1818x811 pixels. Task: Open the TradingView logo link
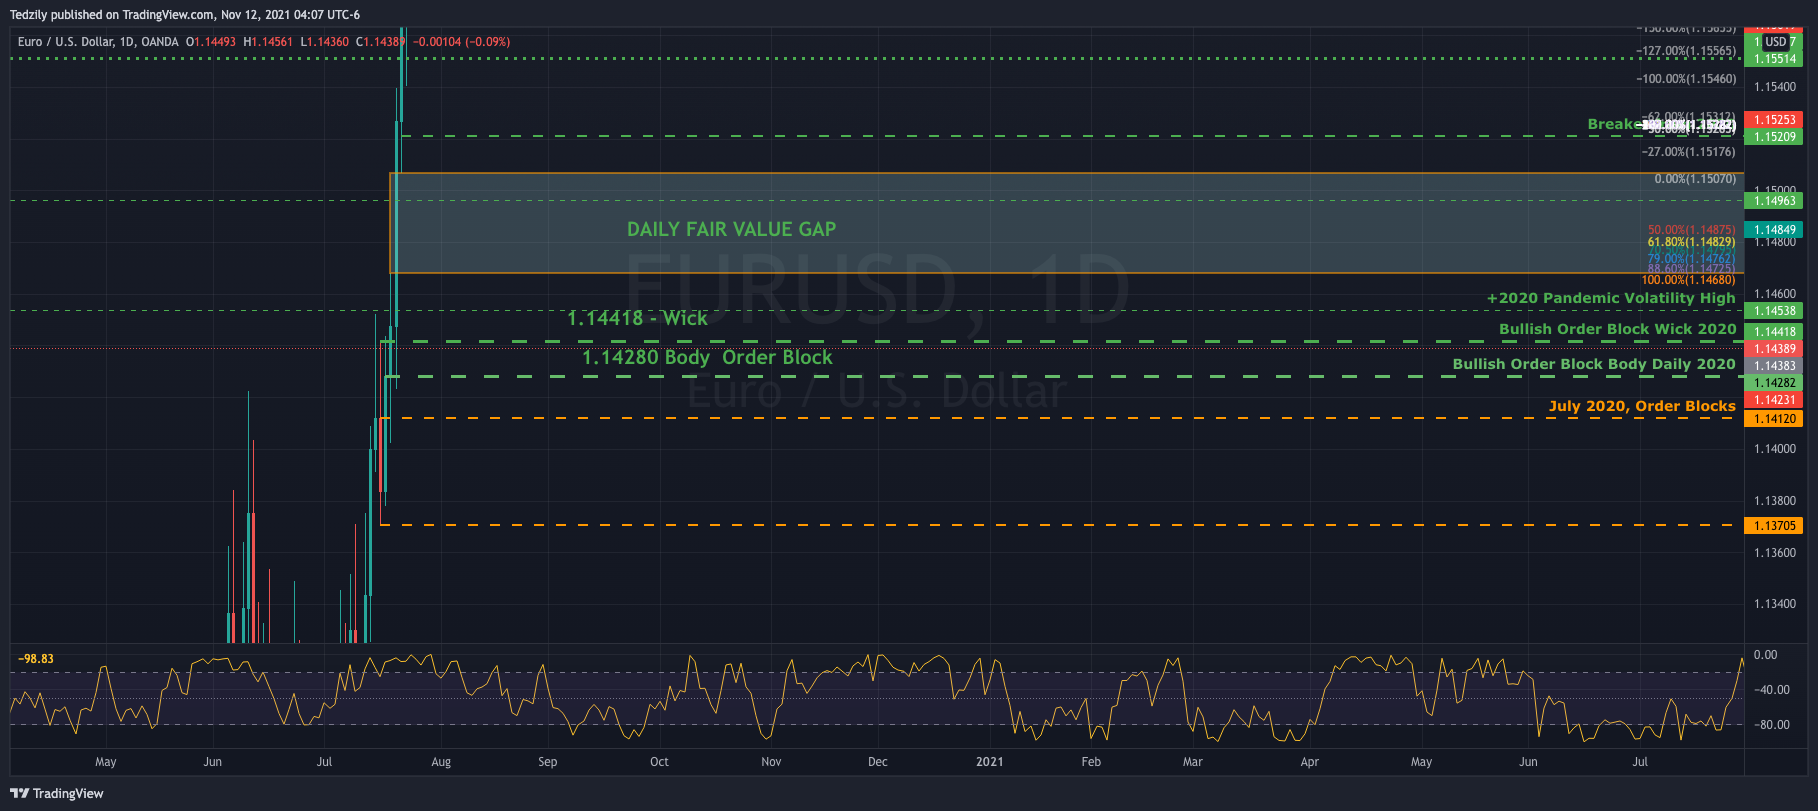point(57,793)
